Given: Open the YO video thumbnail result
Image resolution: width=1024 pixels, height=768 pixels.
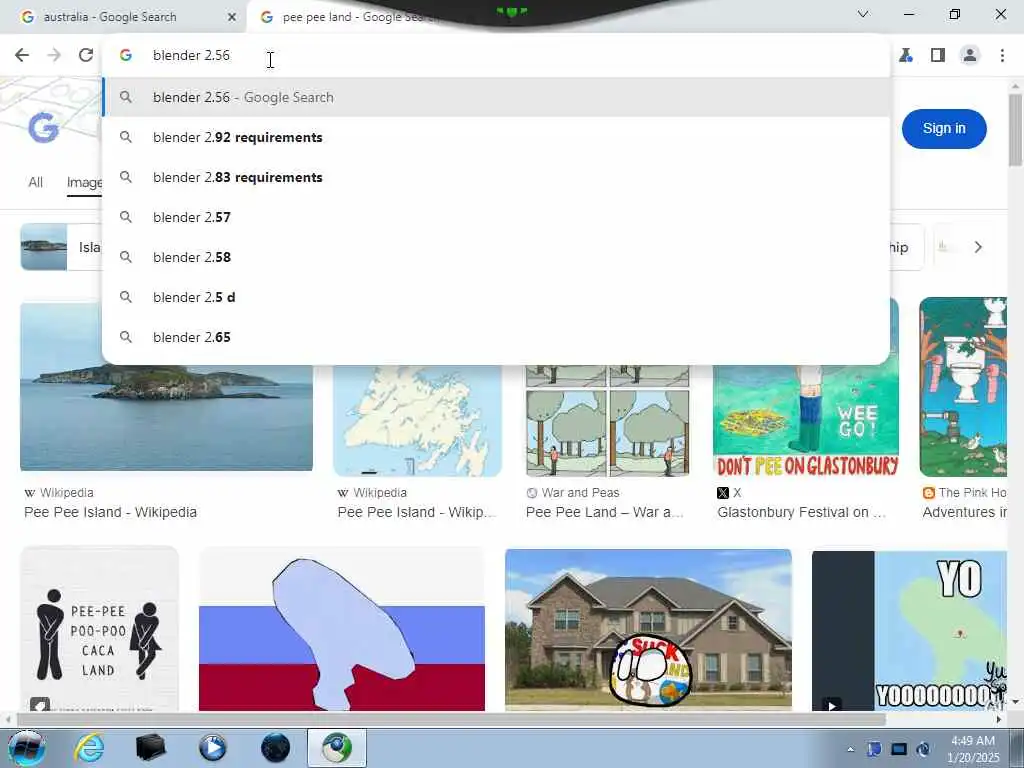Looking at the screenshot, I should click(909, 631).
